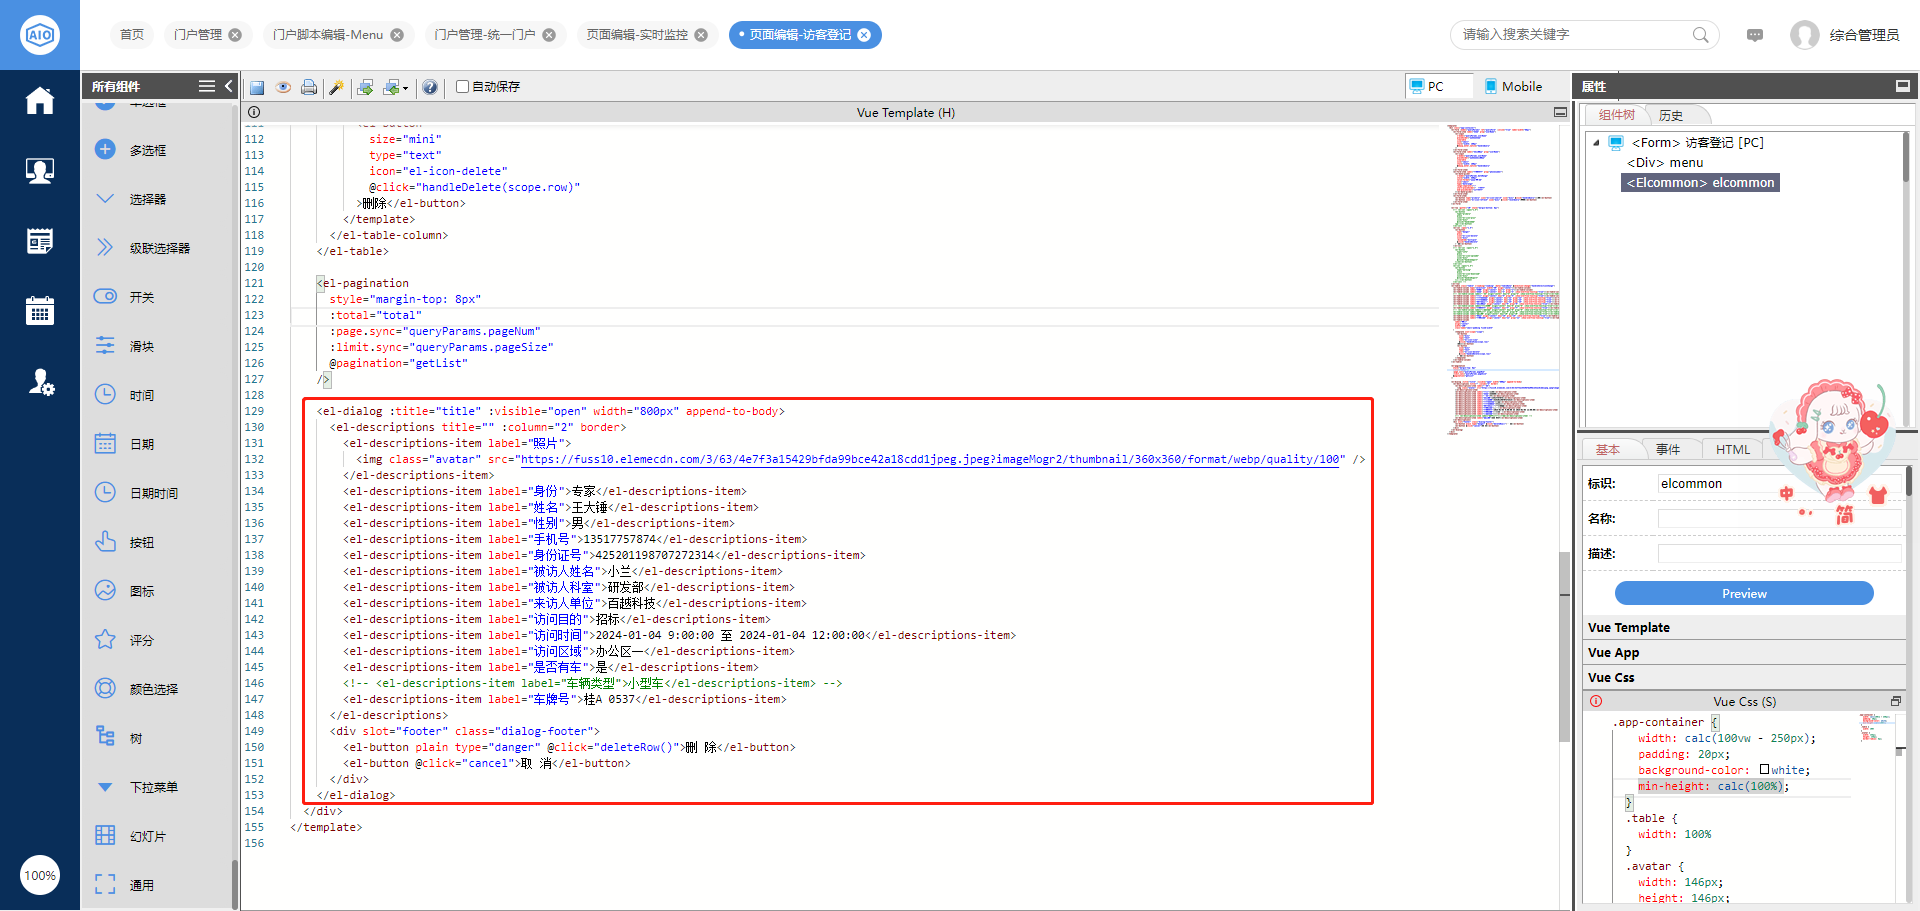This screenshot has width=1920, height=911.
Task: Open the user monitor icon in navigation bar
Action: click(x=40, y=171)
